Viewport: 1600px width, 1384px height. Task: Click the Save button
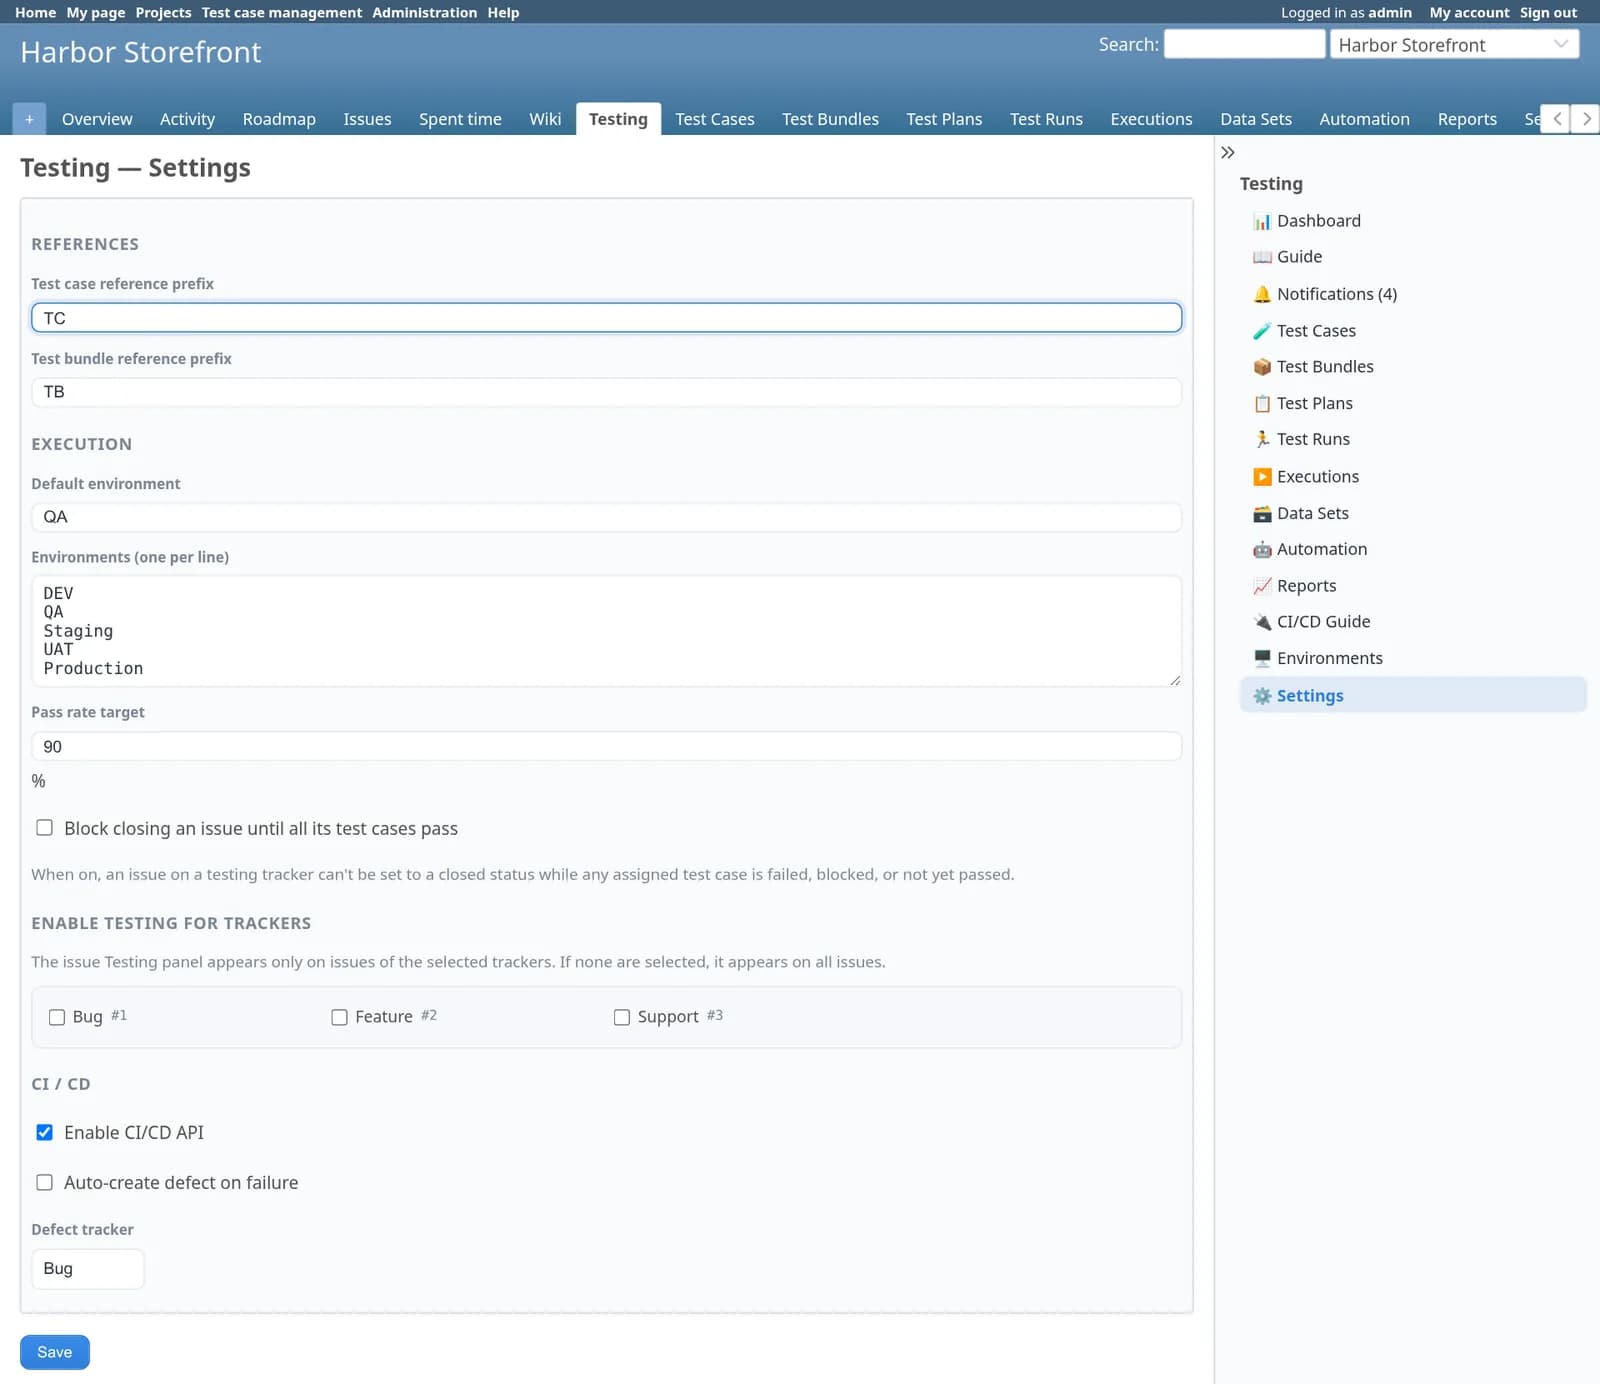click(x=55, y=1352)
